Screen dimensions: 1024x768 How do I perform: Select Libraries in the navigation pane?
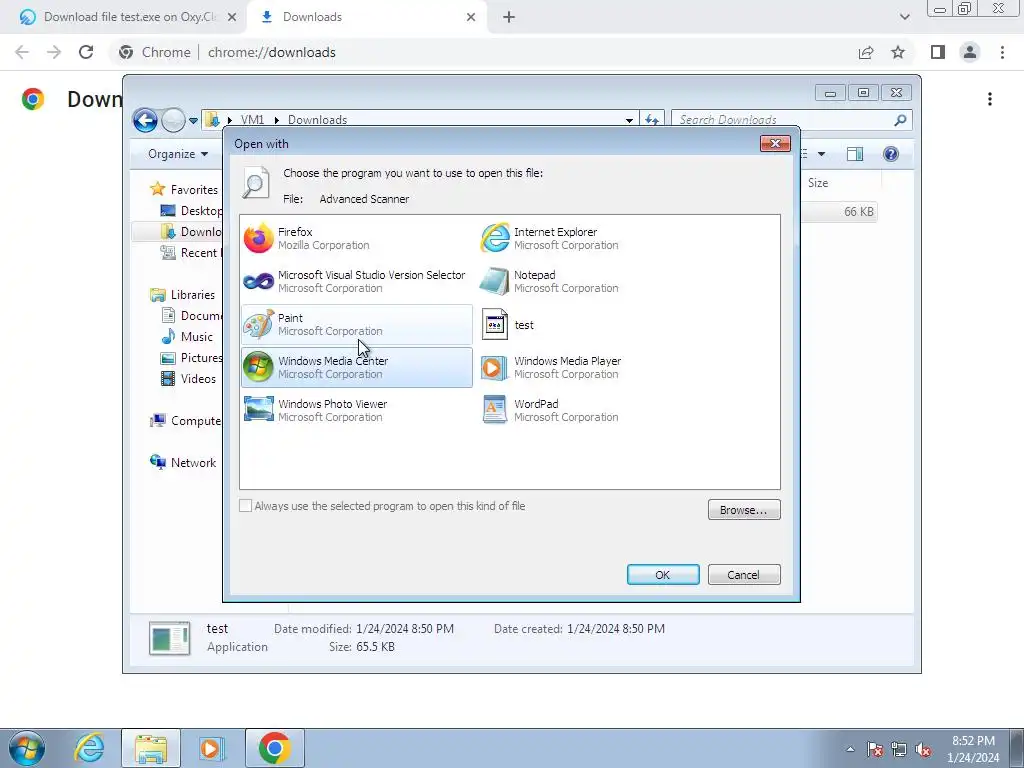tap(183, 295)
